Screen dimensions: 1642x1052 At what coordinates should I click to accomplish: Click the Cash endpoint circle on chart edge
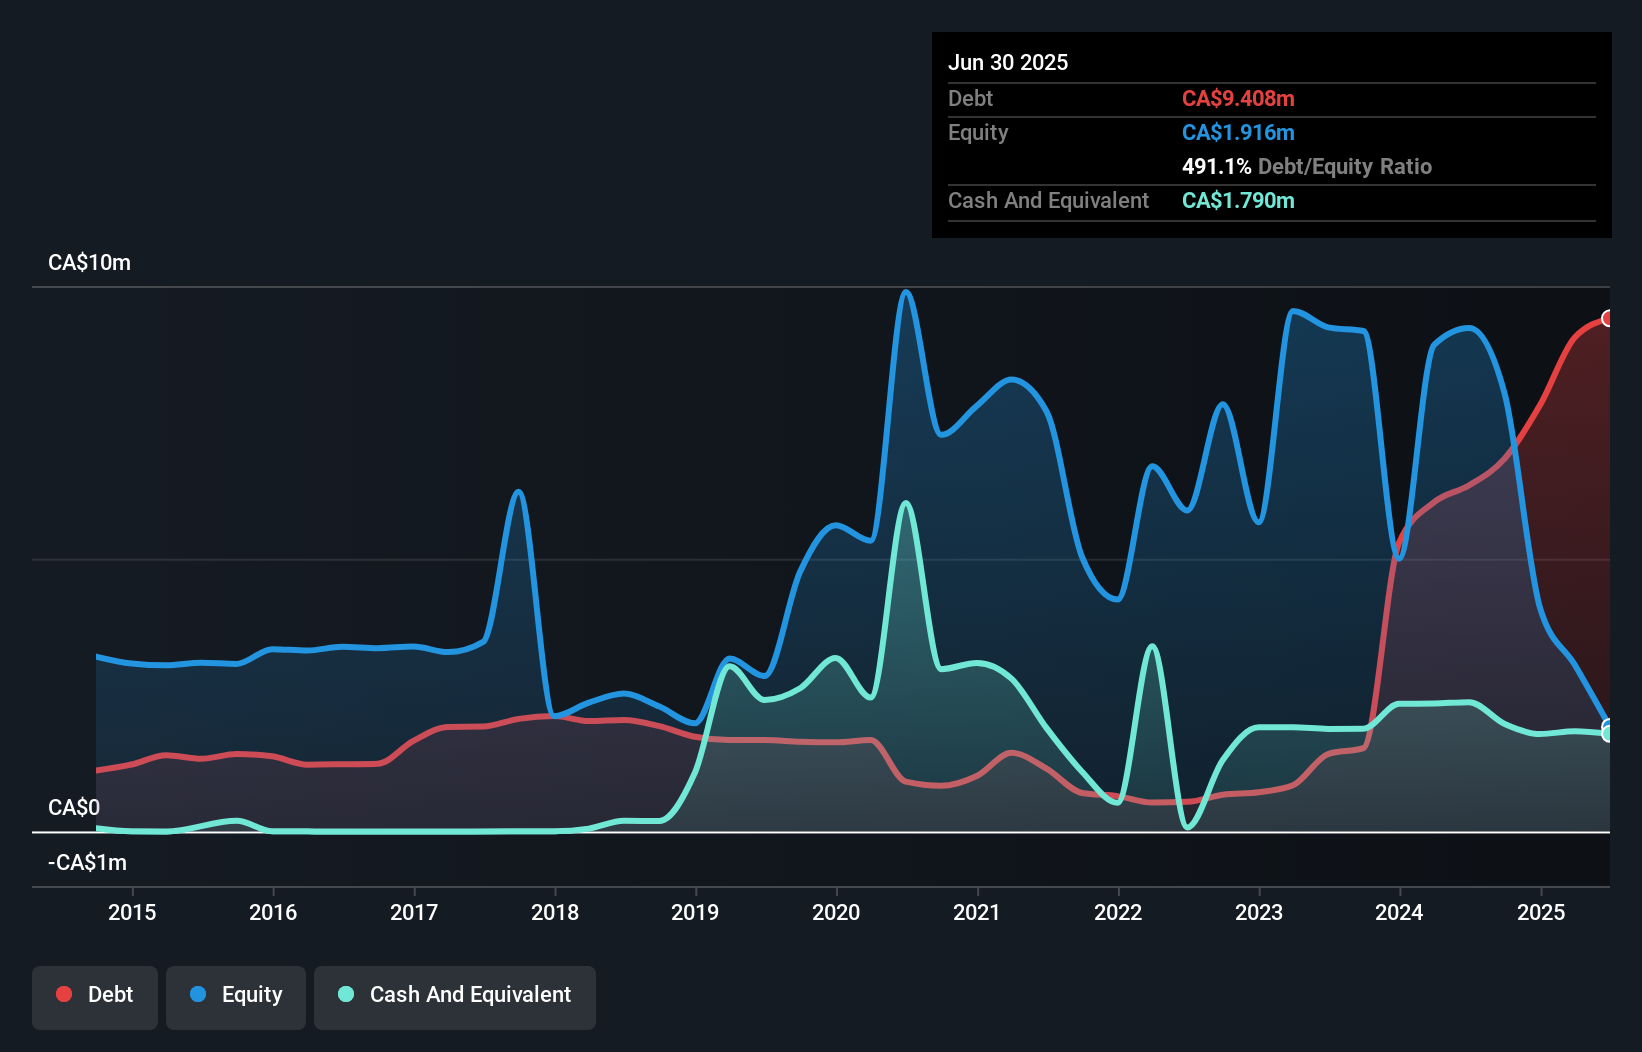1607,736
